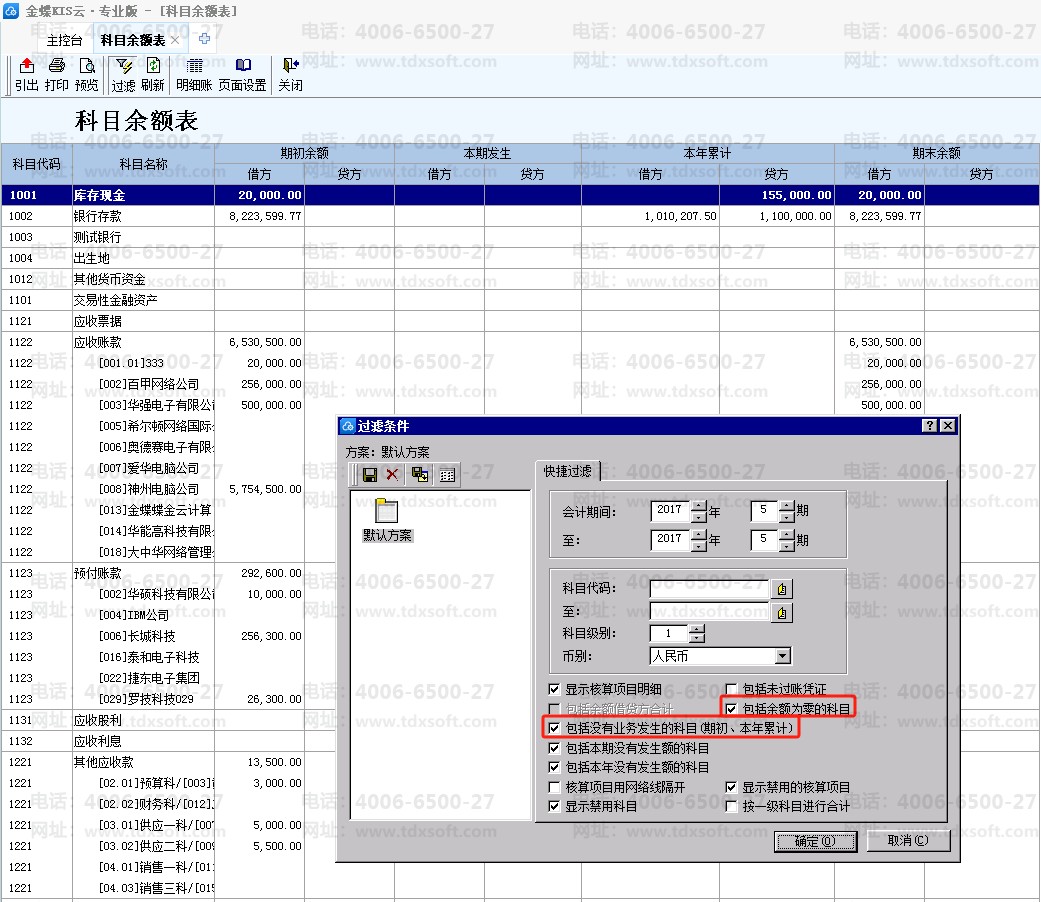Click the 其他货币资金 account row

520,279
